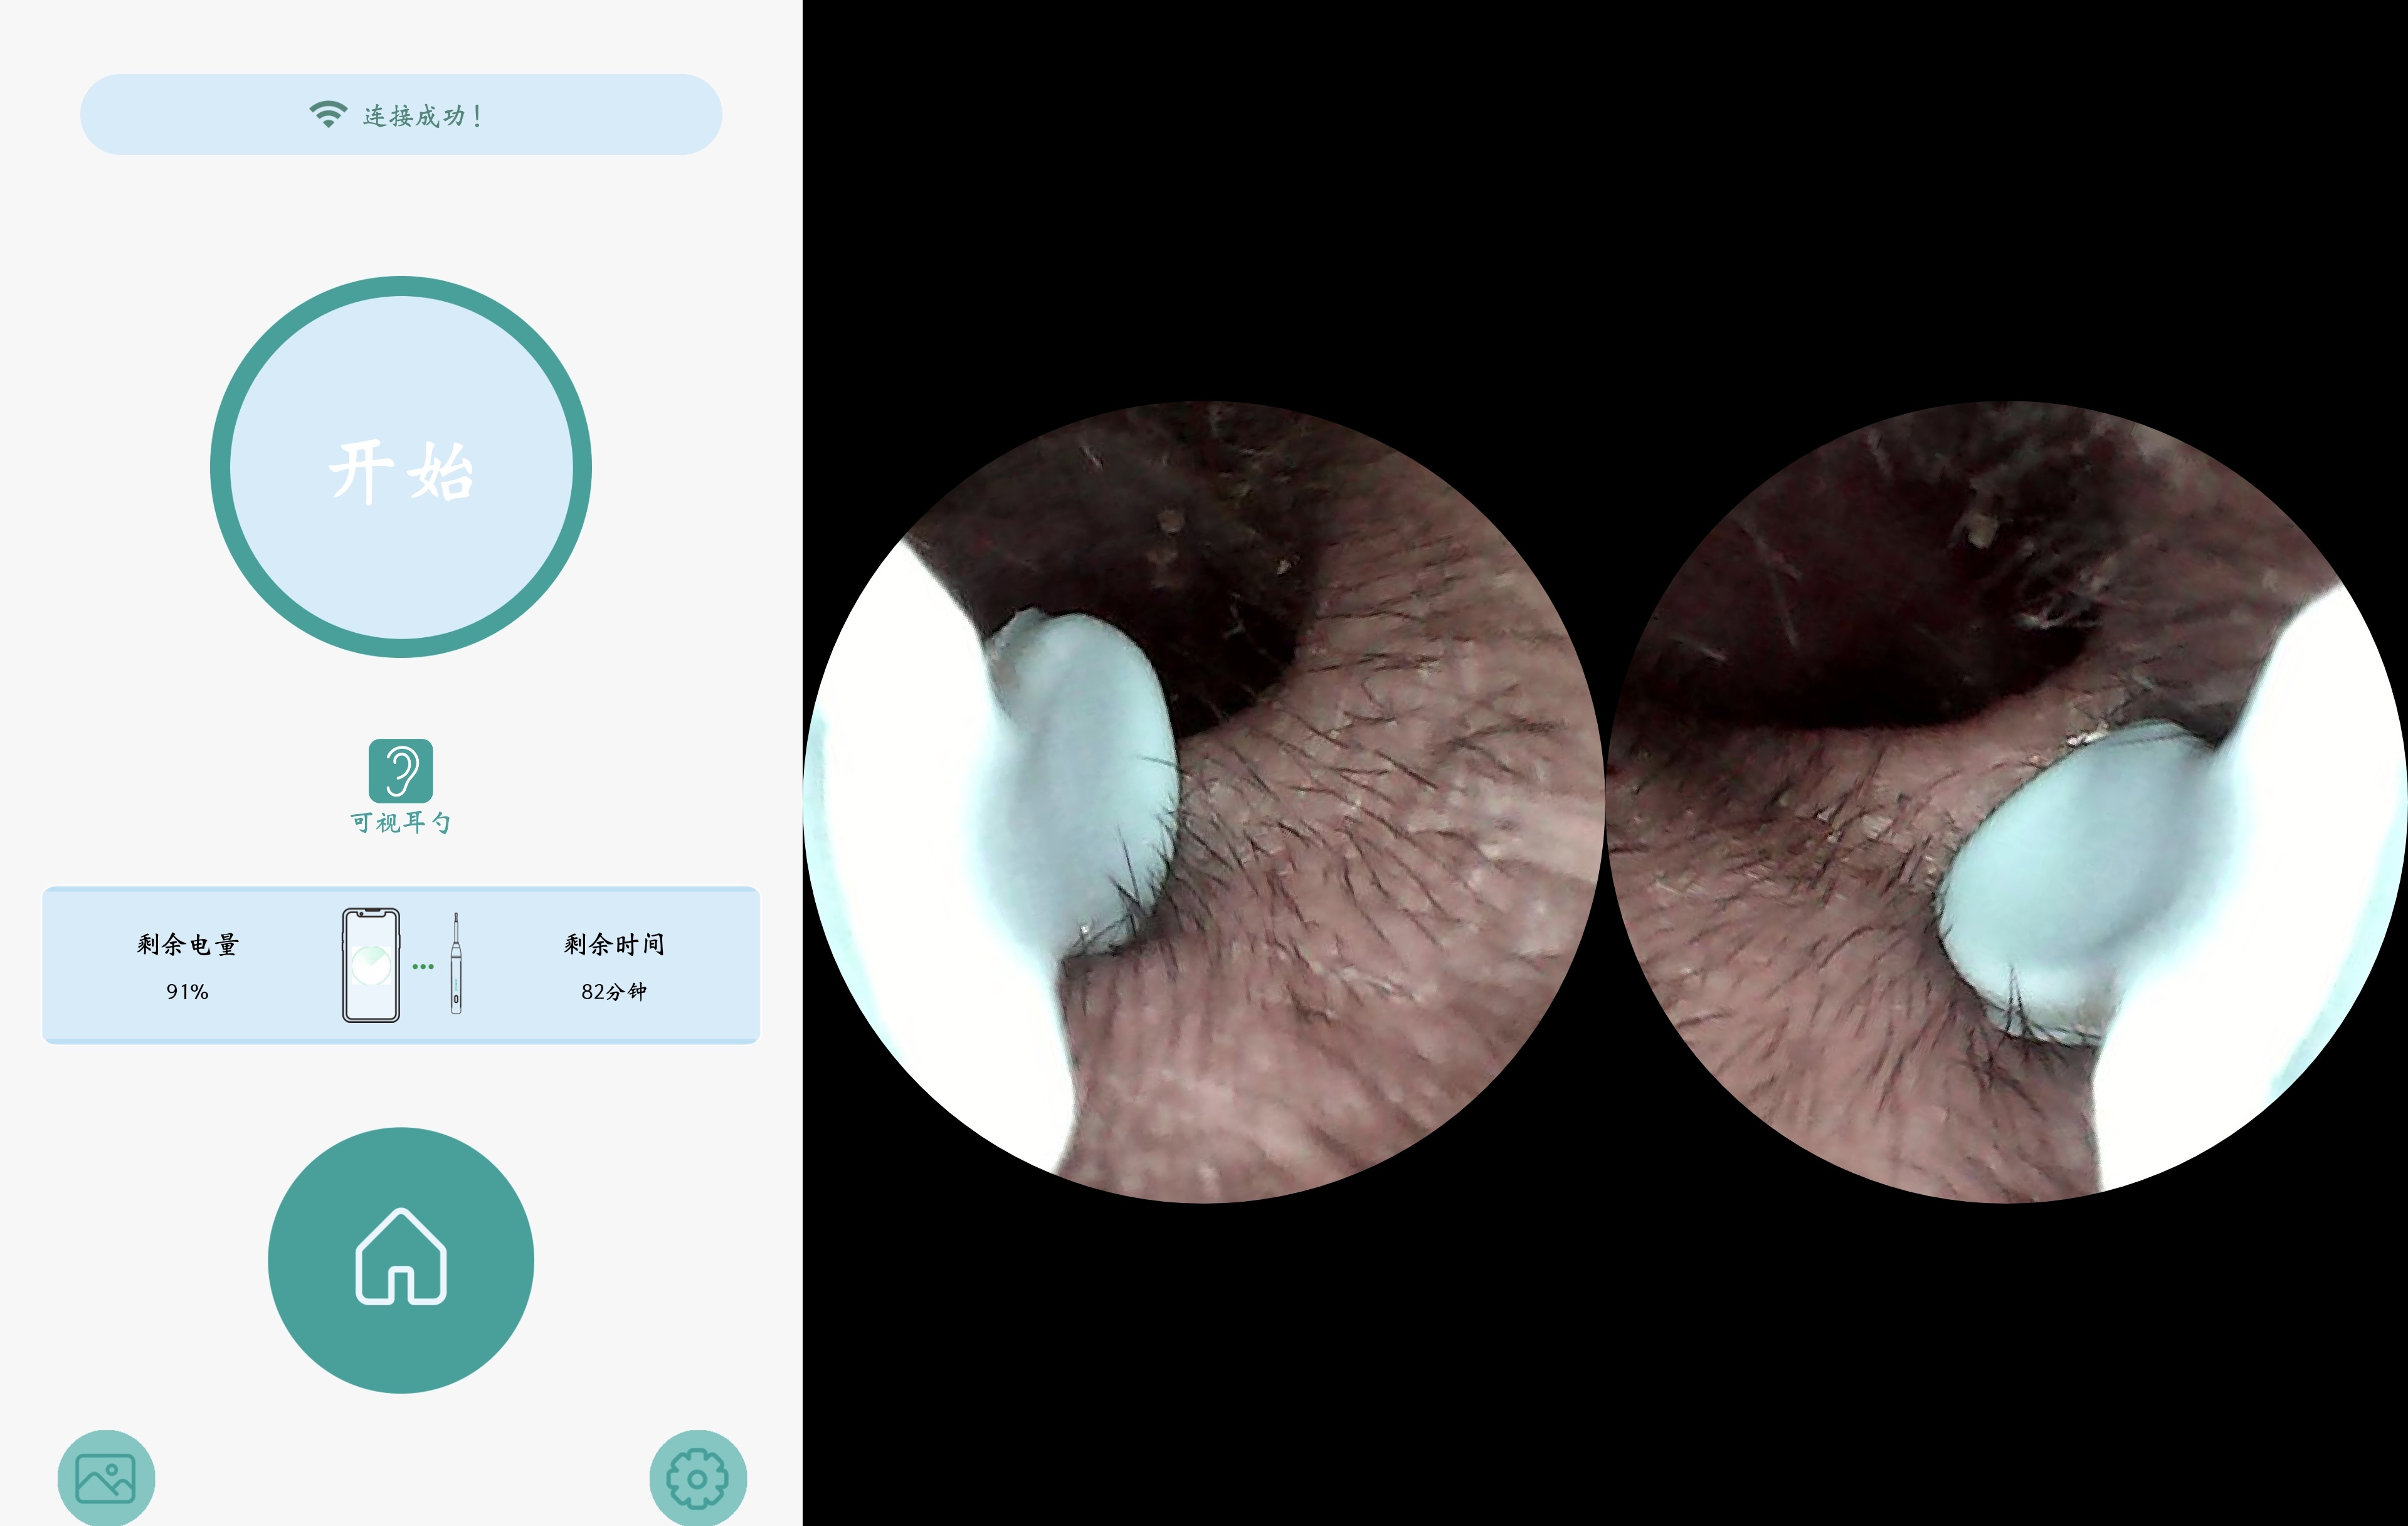The image size is (2408, 1526).
Task: Click the 剩余时间 remaining time label
Action: [x=613, y=944]
